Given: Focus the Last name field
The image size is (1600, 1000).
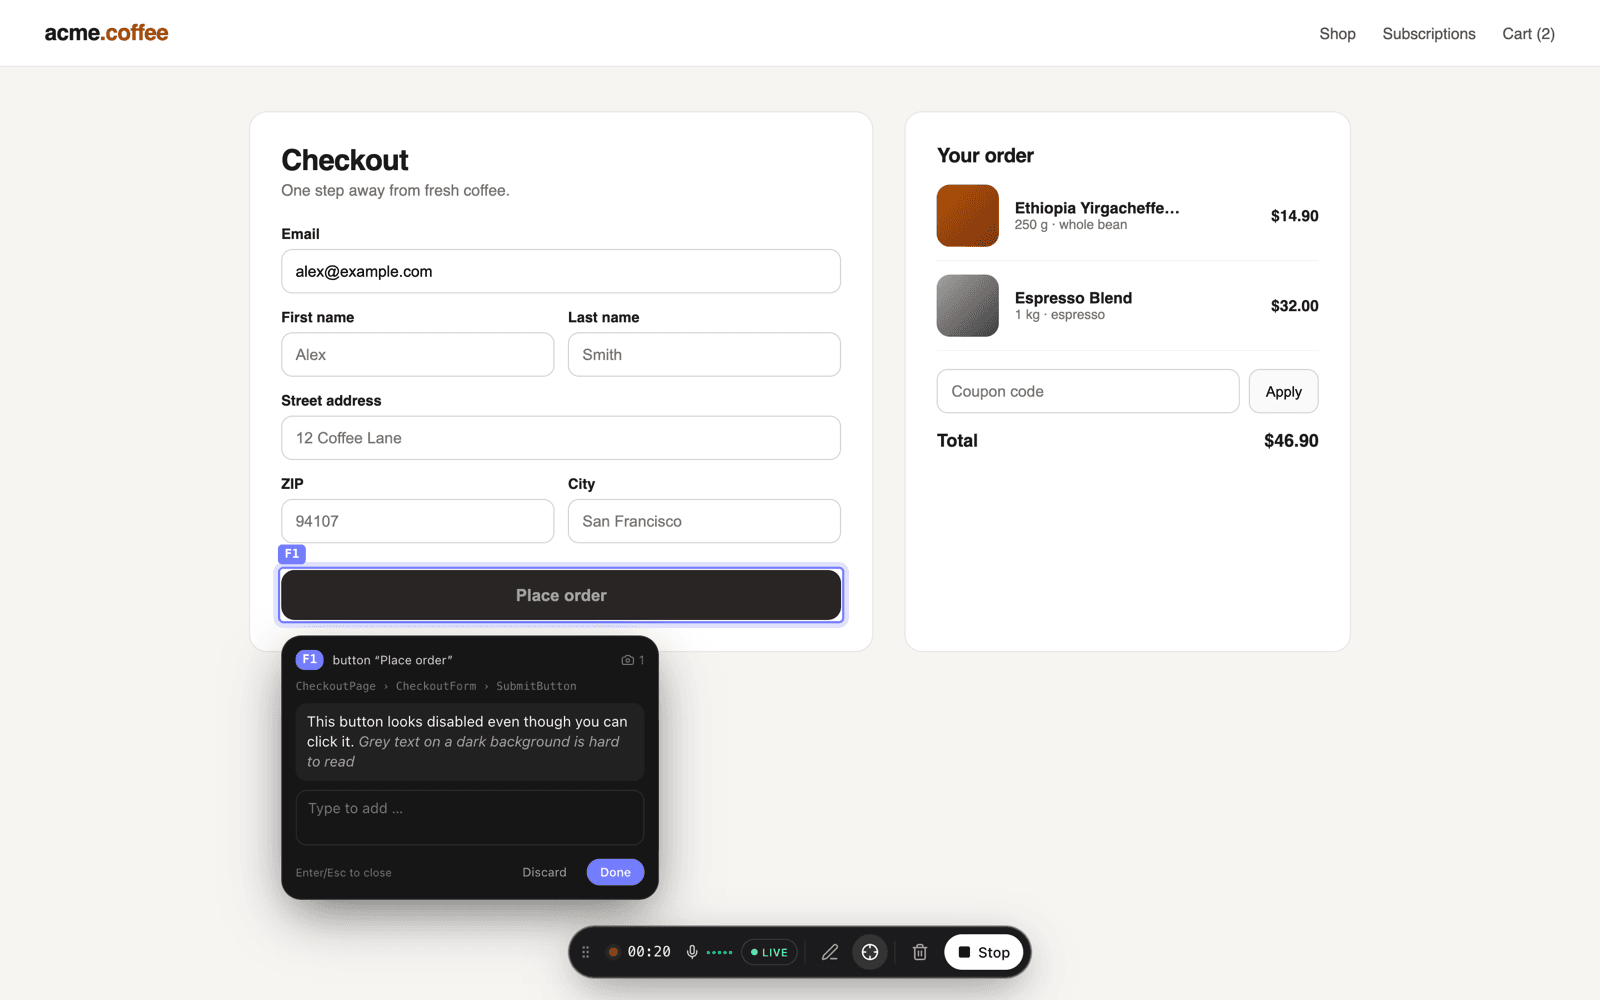Looking at the screenshot, I should pyautogui.click(x=704, y=354).
